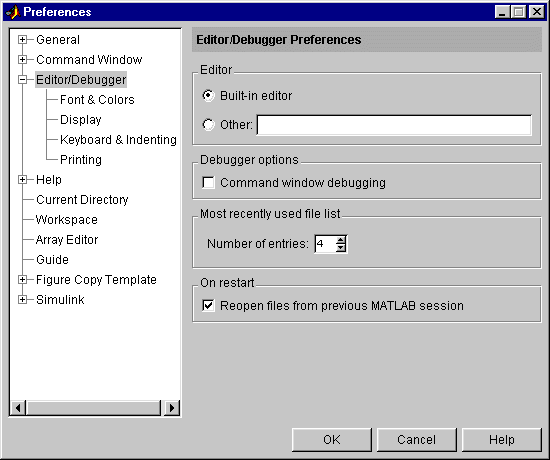The height and width of the screenshot is (460, 550).
Task: Collapse the Editor/Debugger tree node
Action: tap(22, 80)
